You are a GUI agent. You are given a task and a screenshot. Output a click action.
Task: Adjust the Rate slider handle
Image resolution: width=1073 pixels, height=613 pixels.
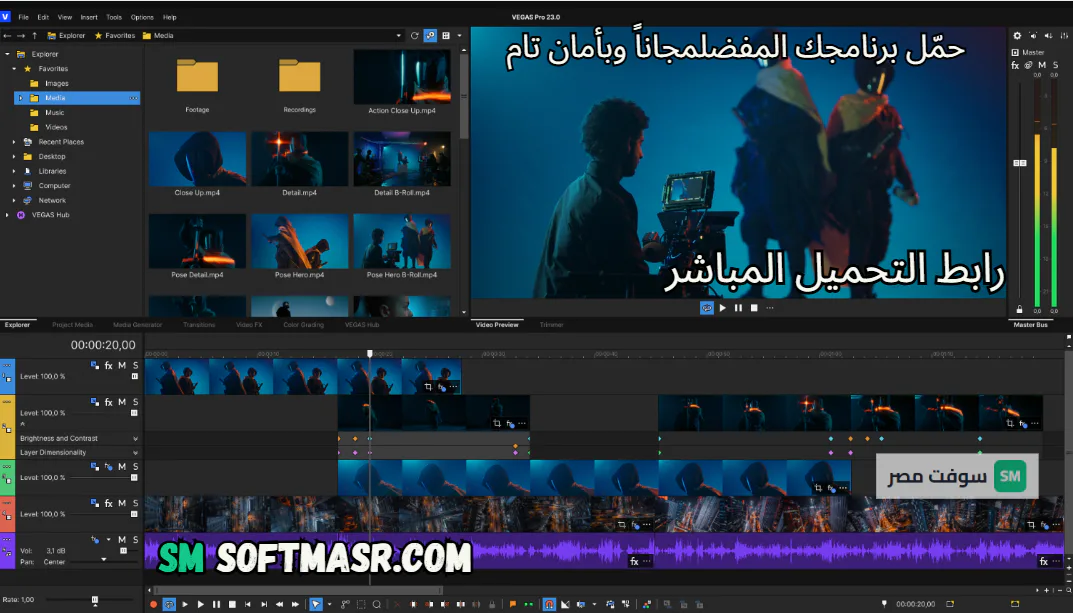point(94,600)
